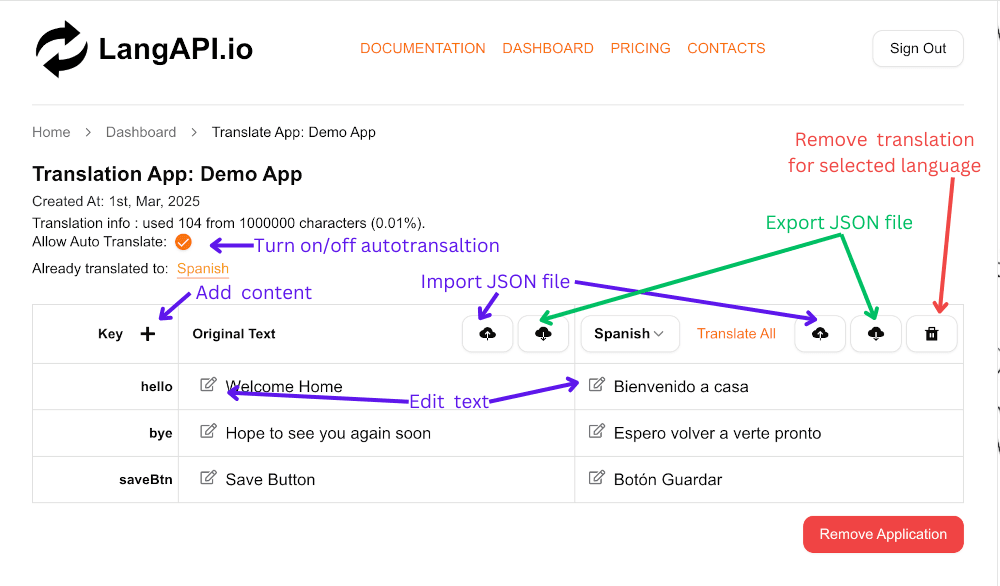
Task: Click the Sign Out button
Action: pyautogui.click(x=918, y=49)
